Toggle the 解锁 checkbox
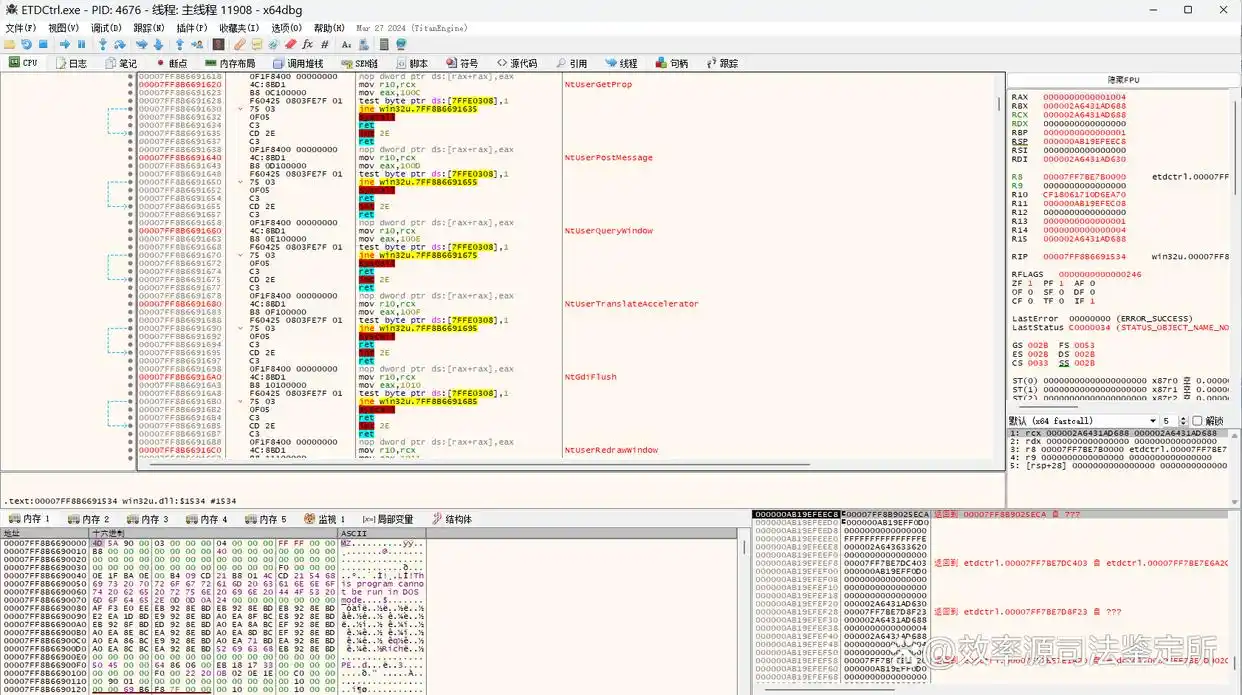This screenshot has width=1242, height=695. click(1197, 421)
